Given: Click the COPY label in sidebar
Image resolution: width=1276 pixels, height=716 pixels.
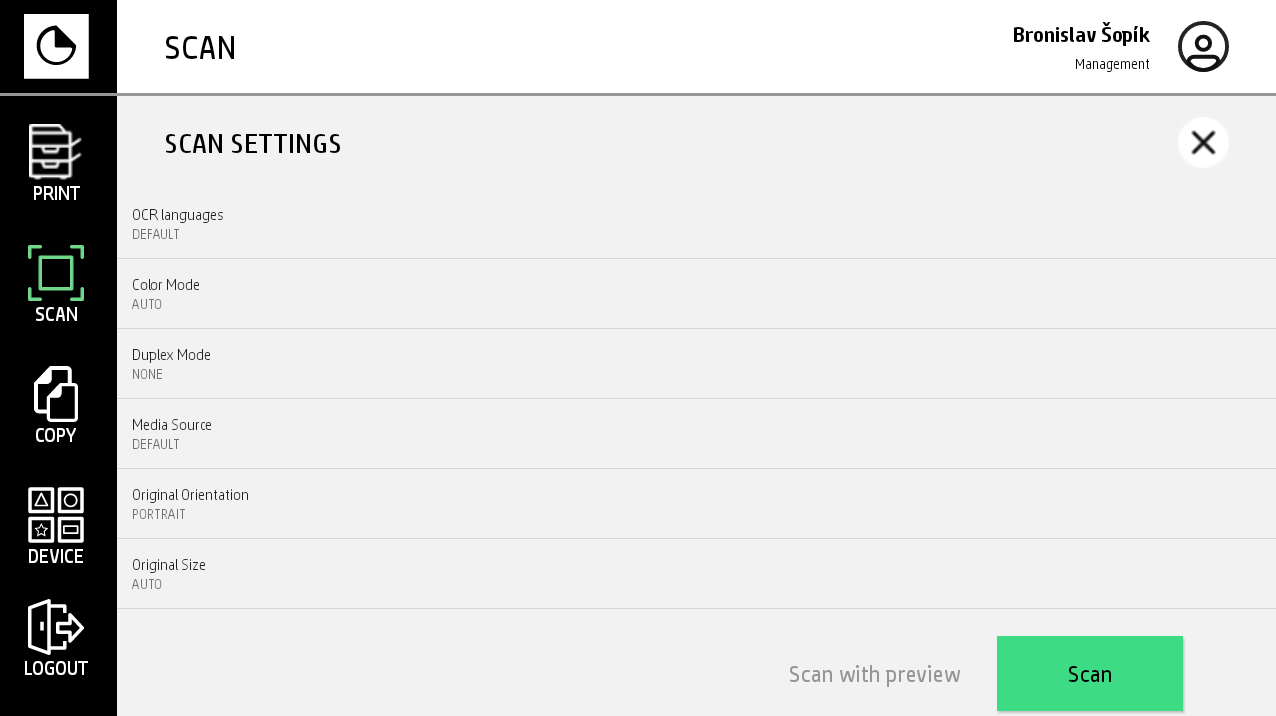Looking at the screenshot, I should pos(56,436).
